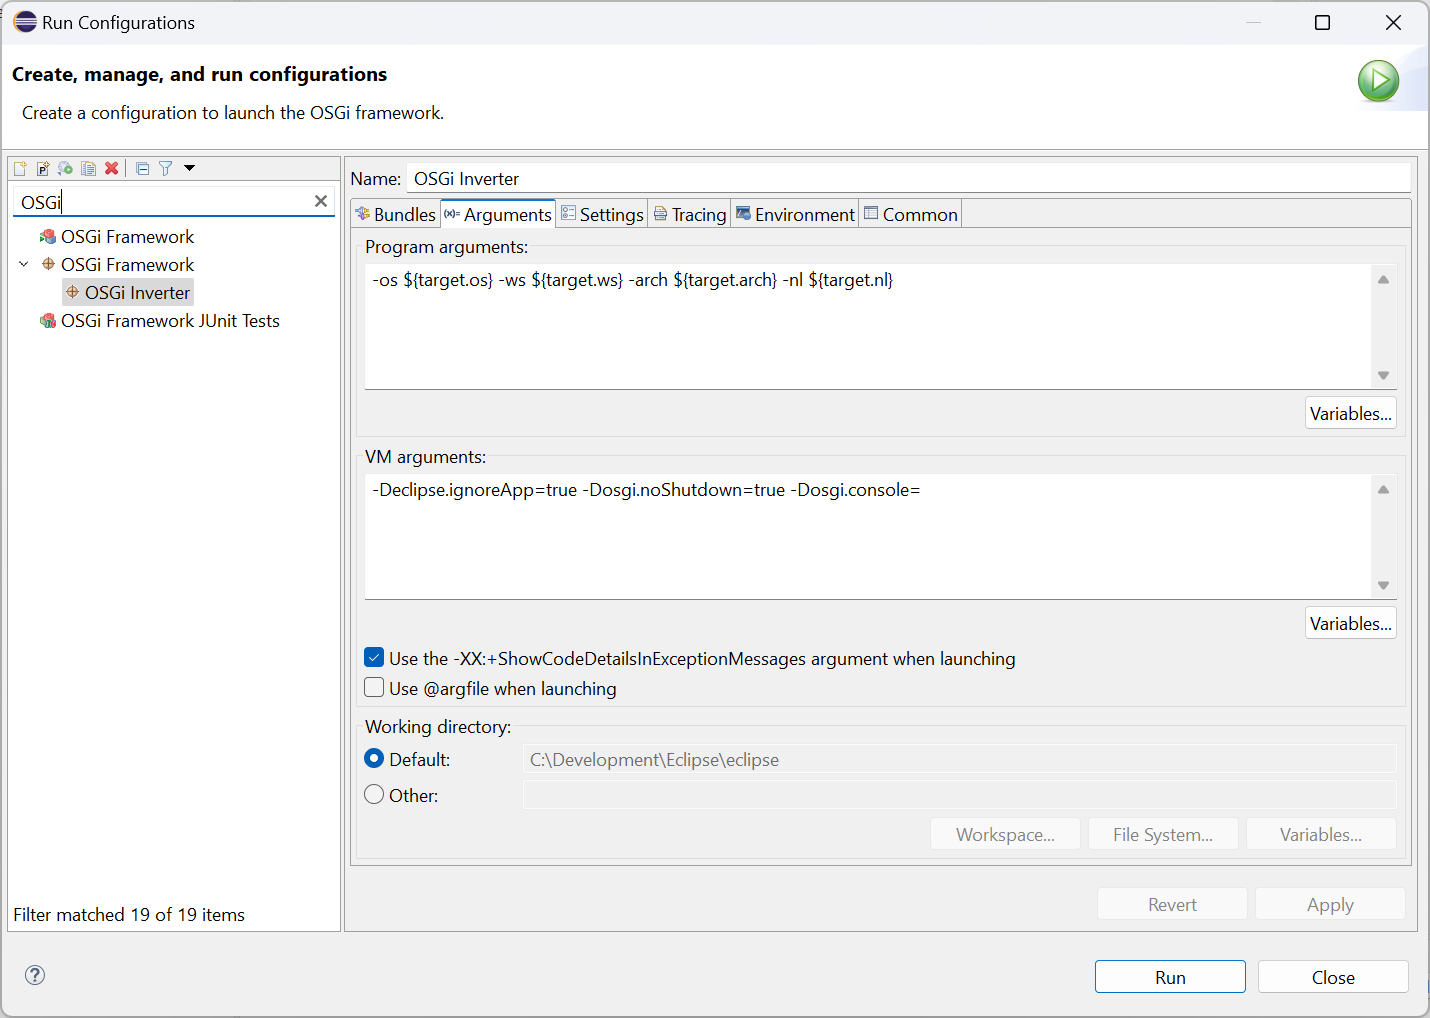Switch to the Arguments tab
Image resolution: width=1430 pixels, height=1018 pixels.
coord(498,214)
